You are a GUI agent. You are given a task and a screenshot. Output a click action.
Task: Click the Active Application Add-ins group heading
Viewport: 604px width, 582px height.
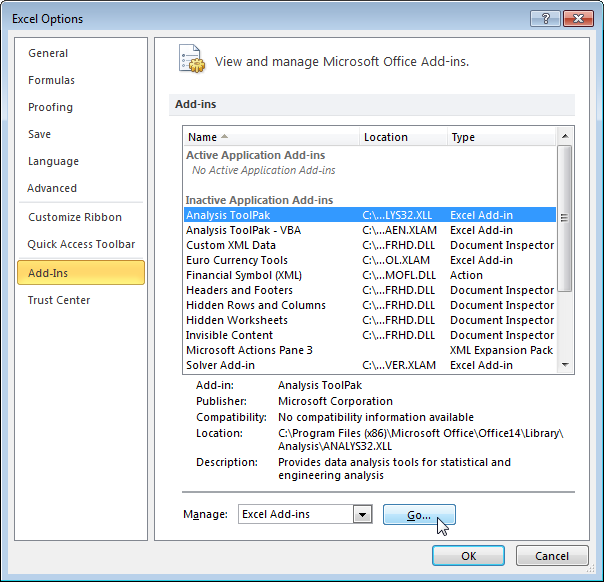click(255, 155)
